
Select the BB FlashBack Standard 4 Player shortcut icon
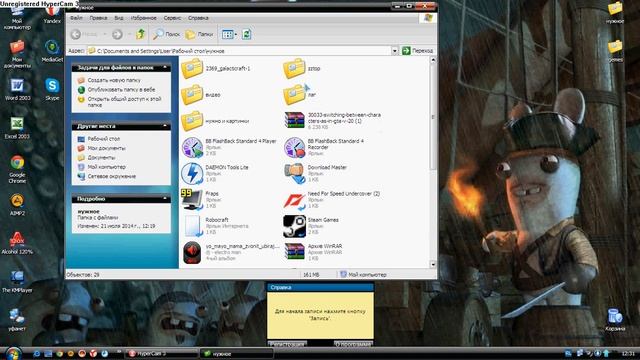tap(192, 147)
